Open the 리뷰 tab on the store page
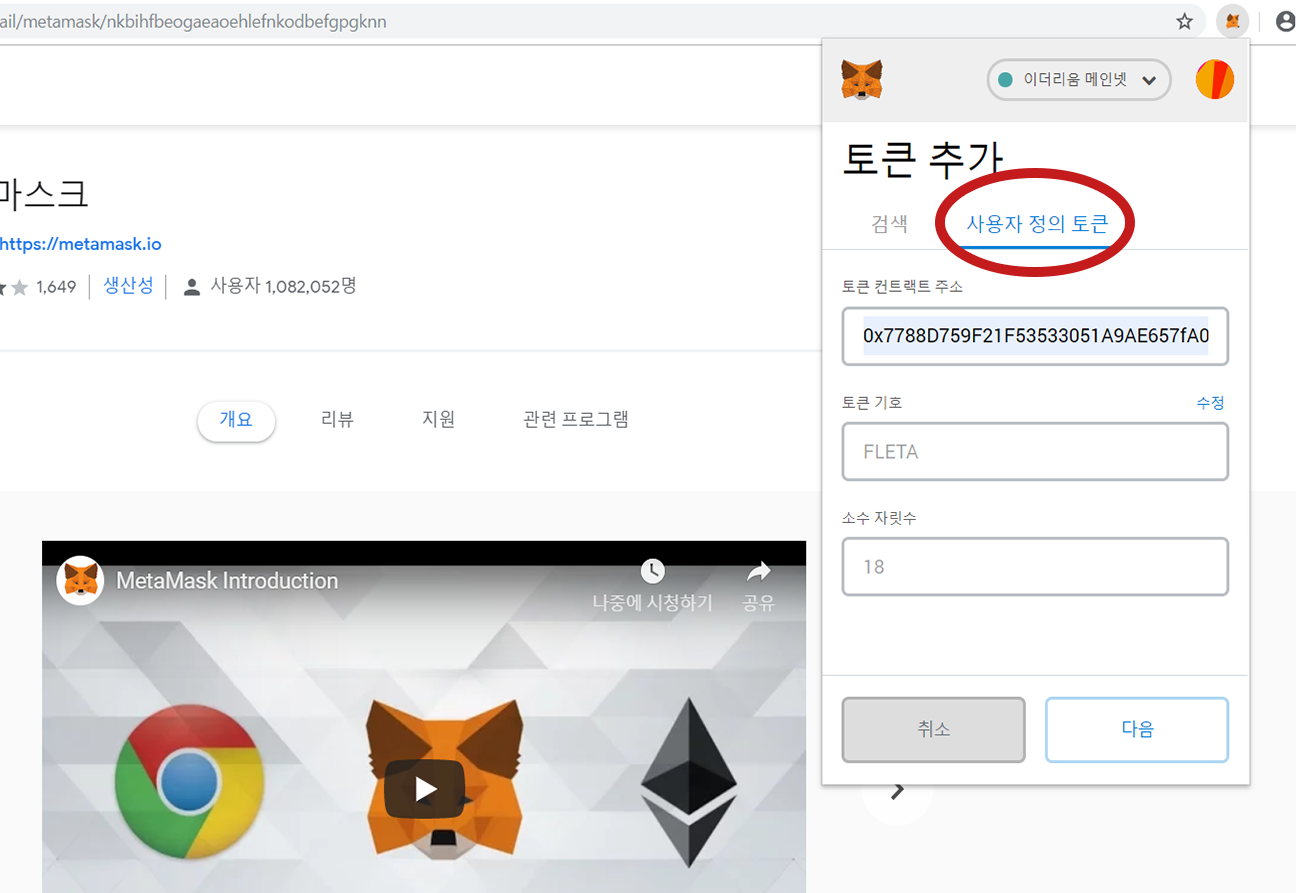The height and width of the screenshot is (893, 1296). click(x=337, y=419)
